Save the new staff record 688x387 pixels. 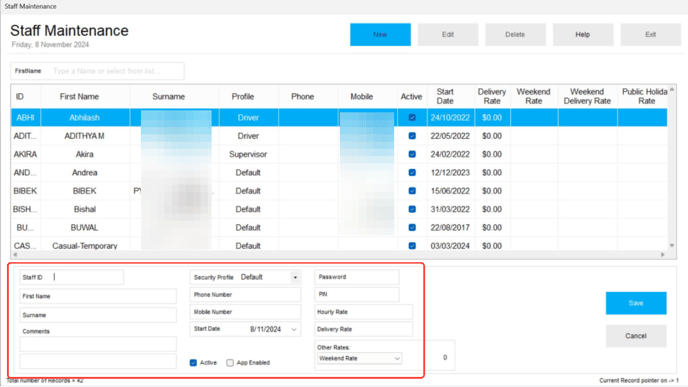click(x=636, y=303)
